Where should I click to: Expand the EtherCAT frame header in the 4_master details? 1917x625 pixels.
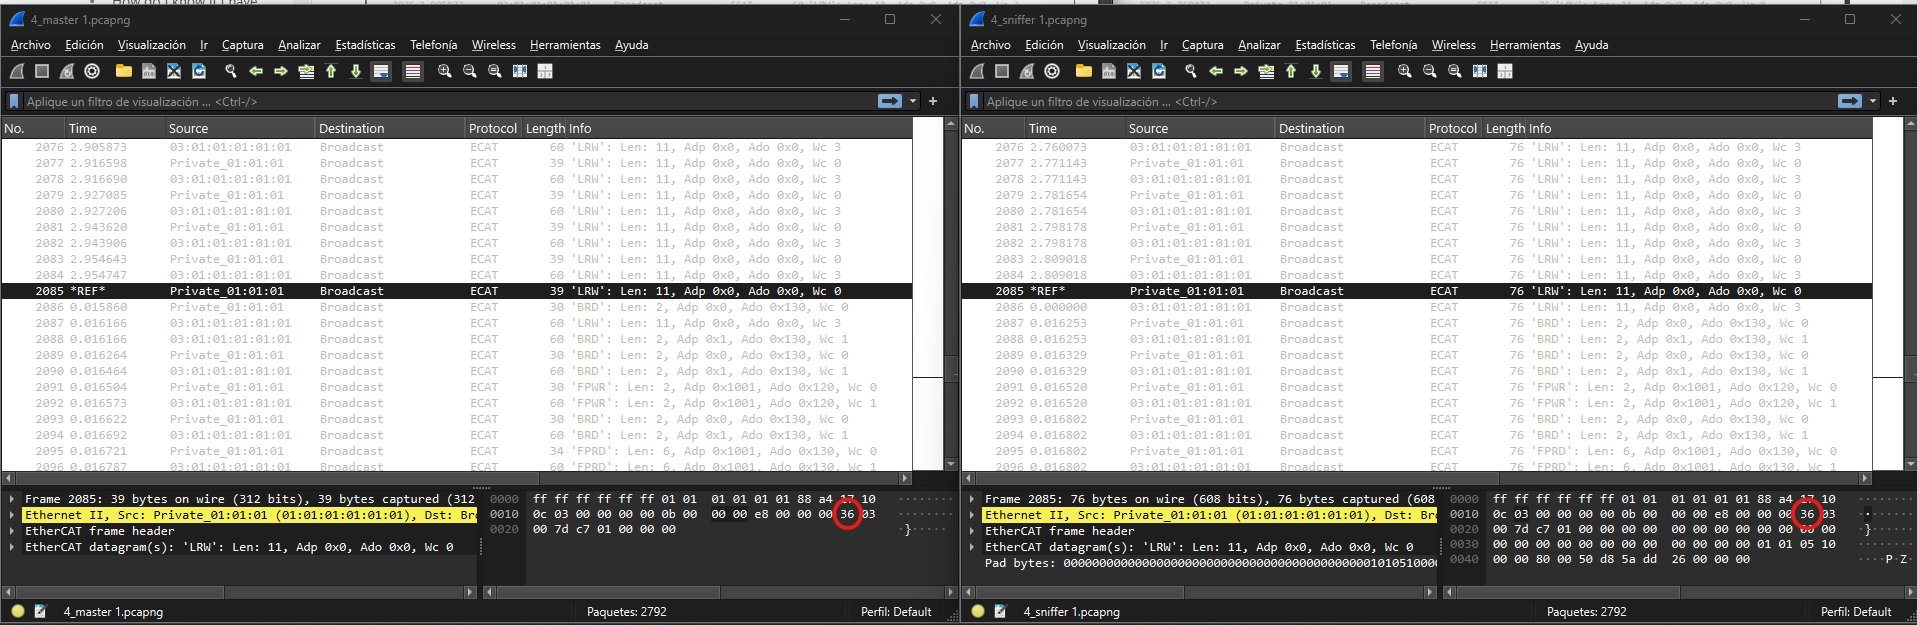click(x=12, y=531)
